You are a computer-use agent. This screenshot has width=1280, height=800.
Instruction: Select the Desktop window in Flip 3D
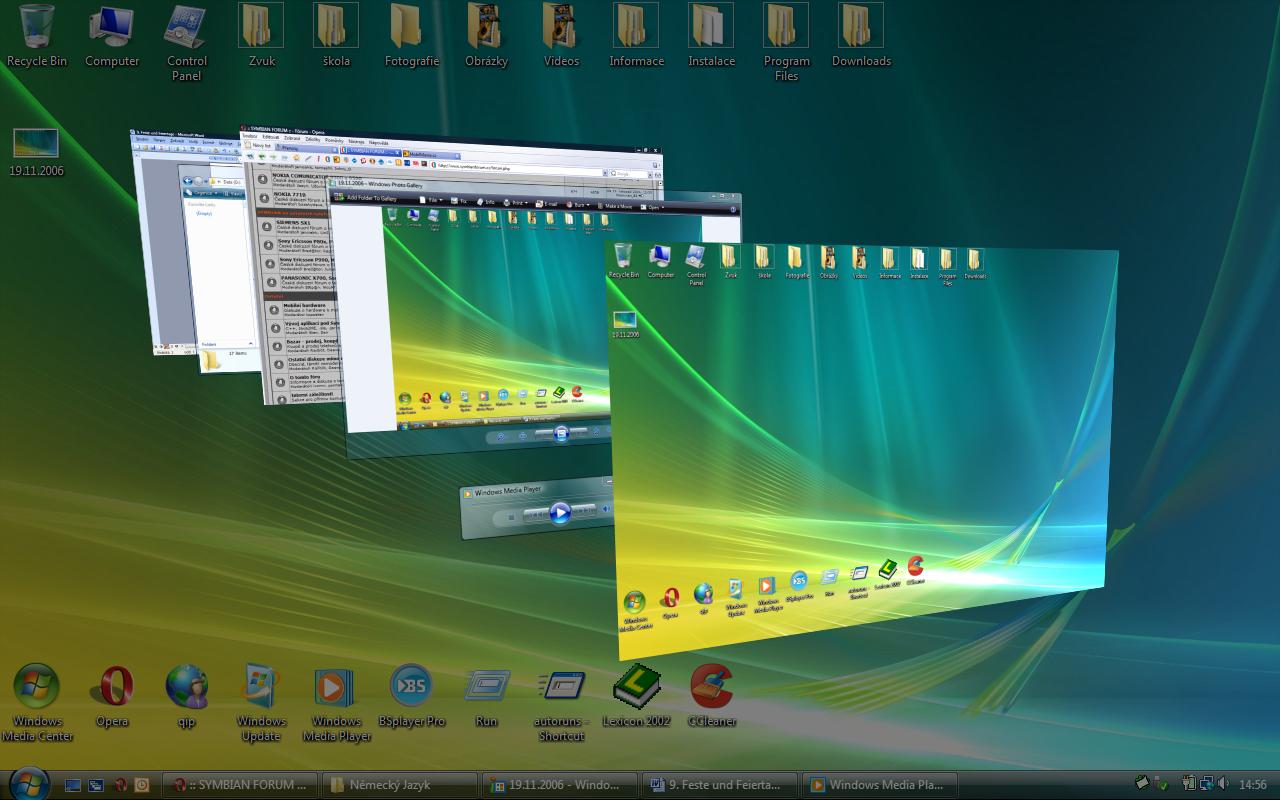(x=860, y=450)
